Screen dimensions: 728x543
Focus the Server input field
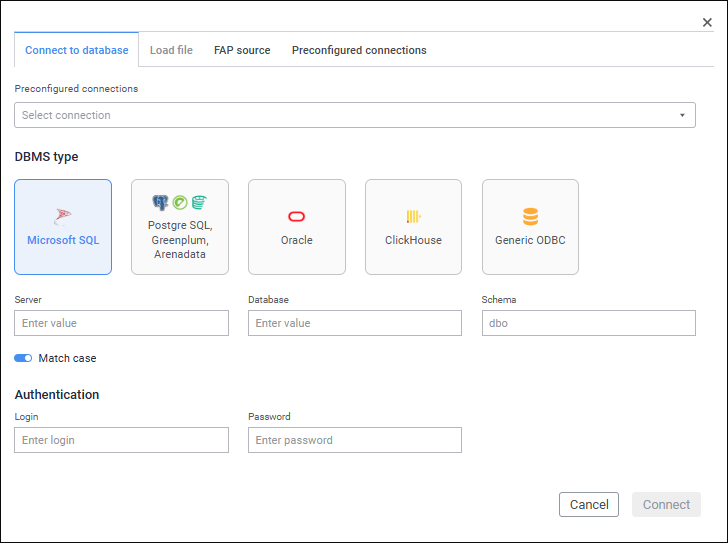pyautogui.click(x=121, y=323)
